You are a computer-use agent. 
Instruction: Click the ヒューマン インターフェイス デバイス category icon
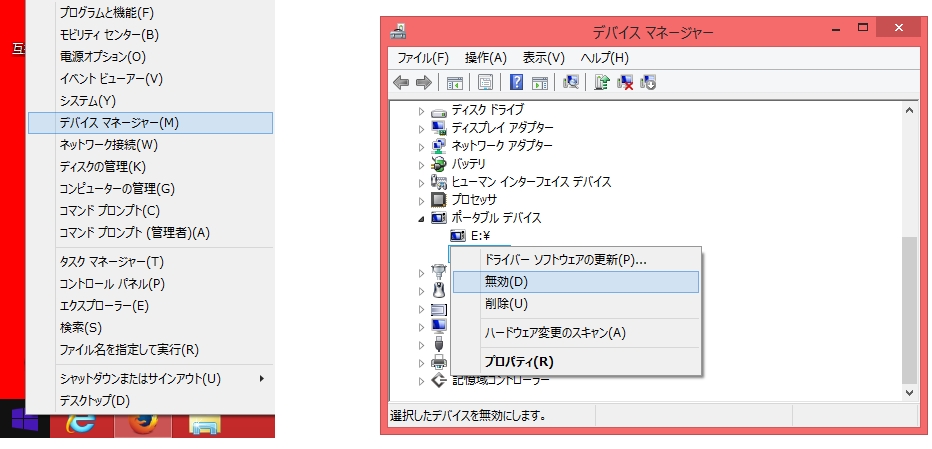coord(439,182)
